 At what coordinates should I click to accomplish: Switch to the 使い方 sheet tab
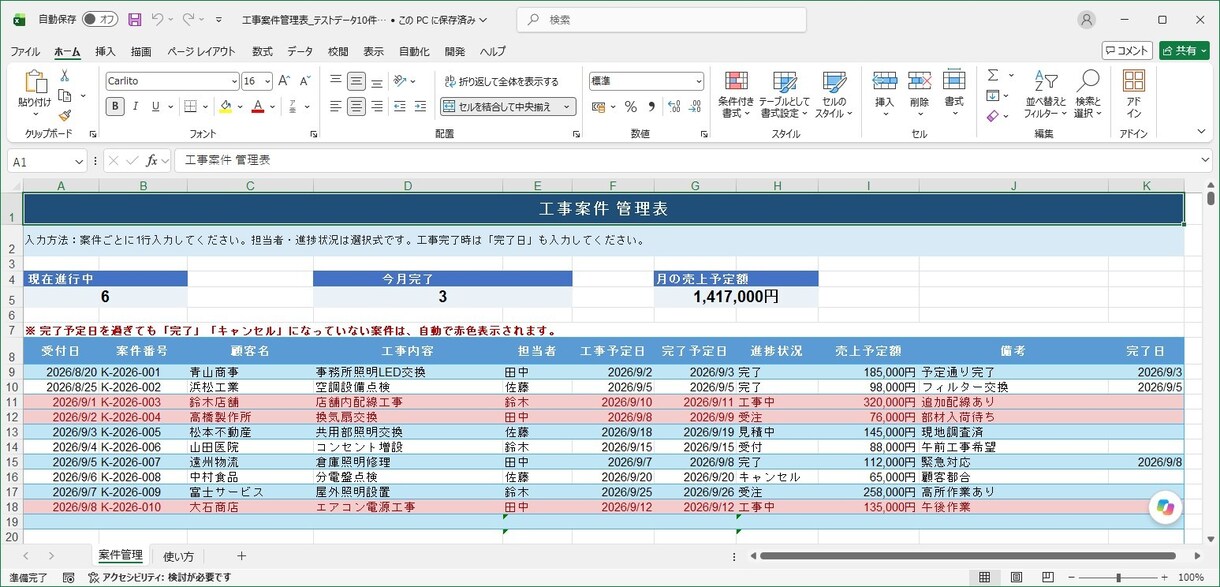pos(179,556)
